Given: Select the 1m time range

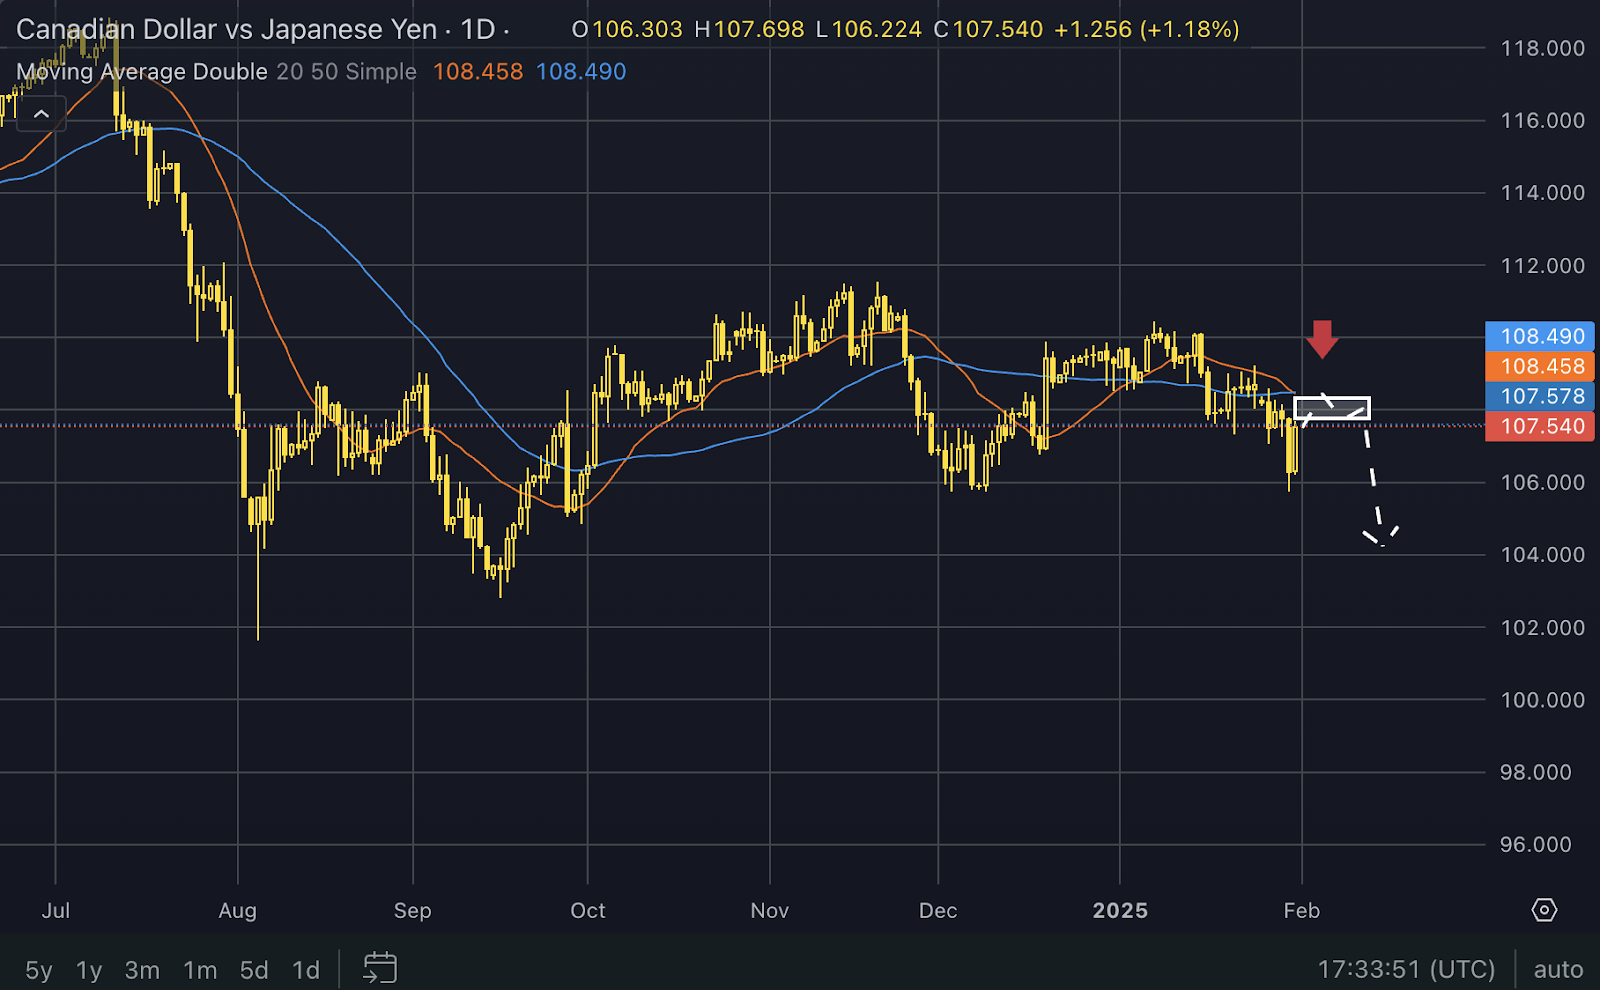Looking at the screenshot, I should (200, 970).
